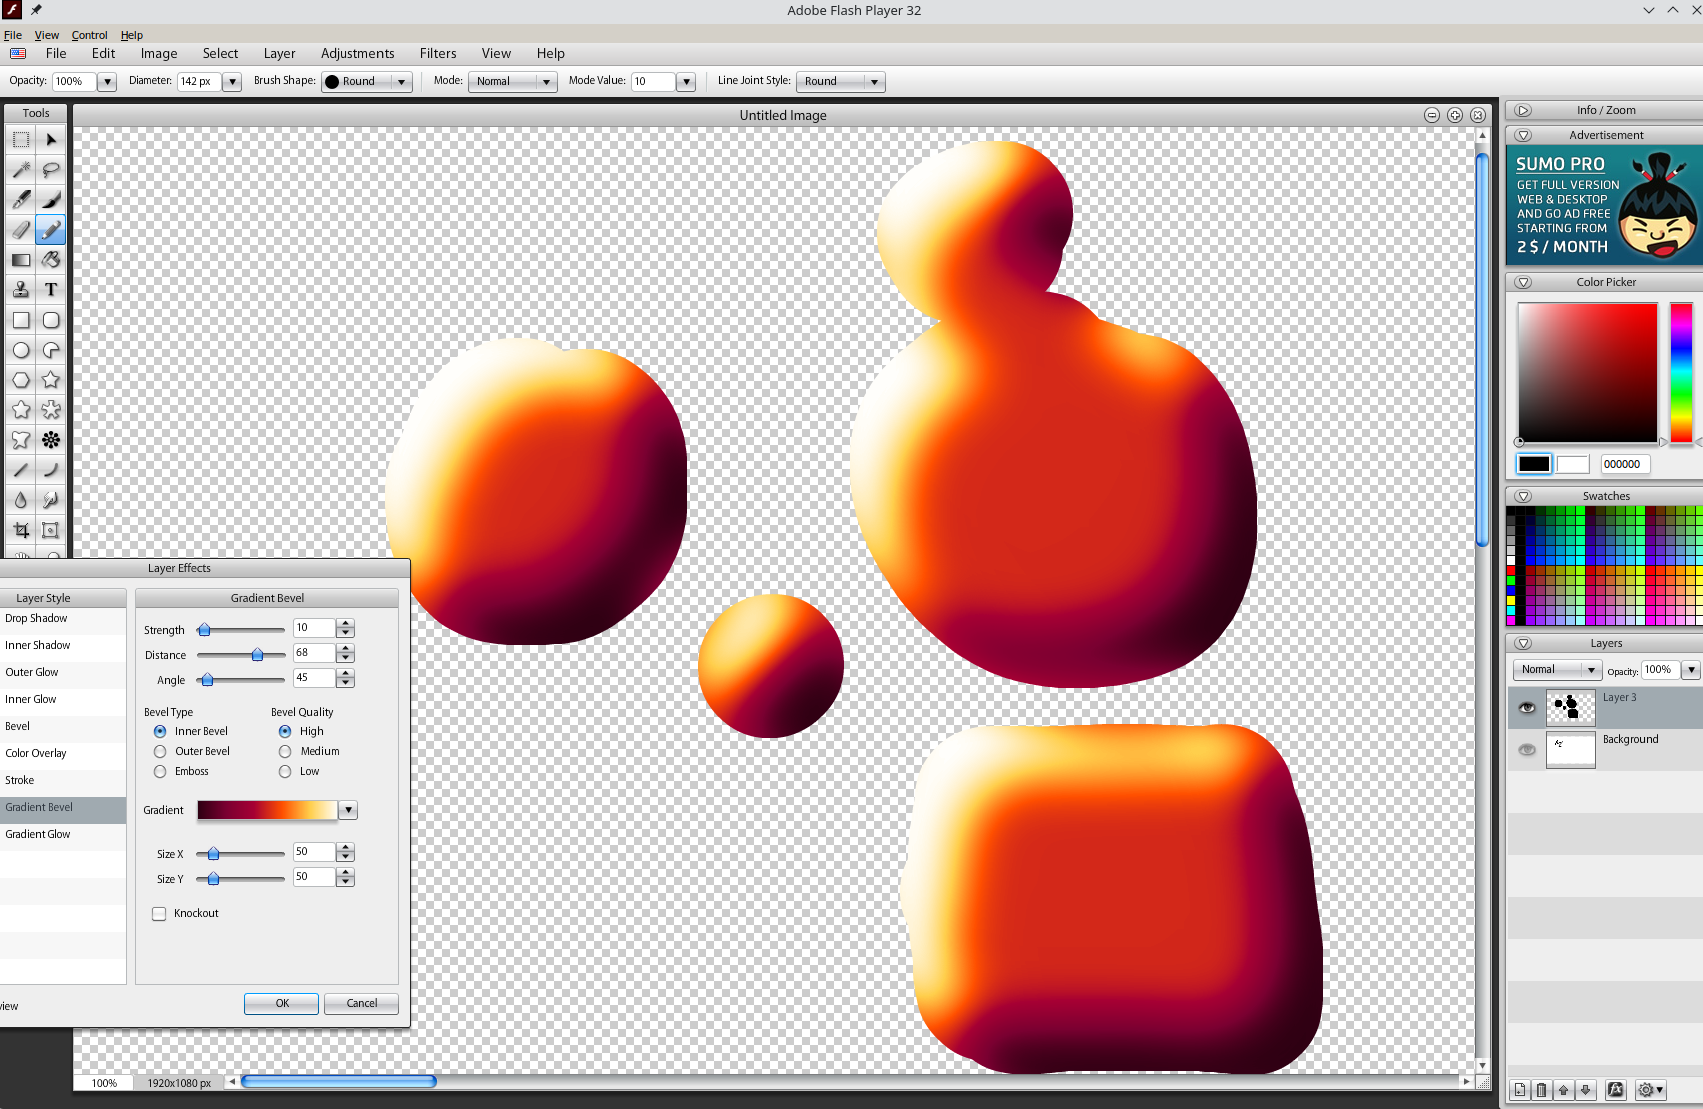Move layer up with the up arrow
Viewport: 1703px width, 1109px height.
pos(1563,1090)
